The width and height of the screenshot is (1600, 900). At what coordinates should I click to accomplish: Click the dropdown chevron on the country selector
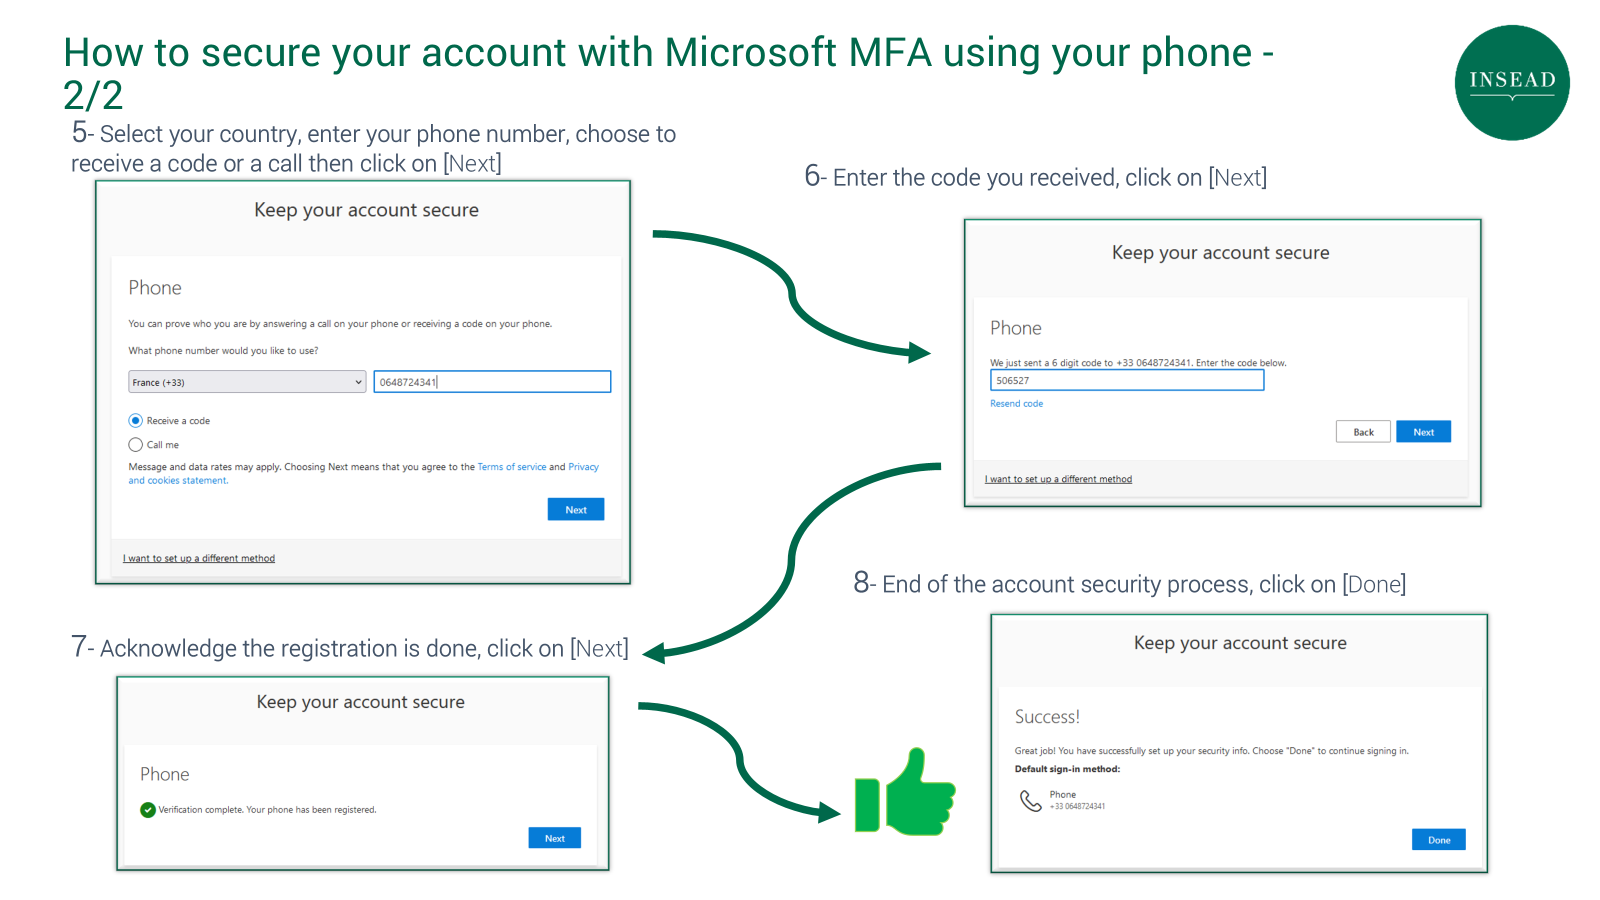(358, 382)
